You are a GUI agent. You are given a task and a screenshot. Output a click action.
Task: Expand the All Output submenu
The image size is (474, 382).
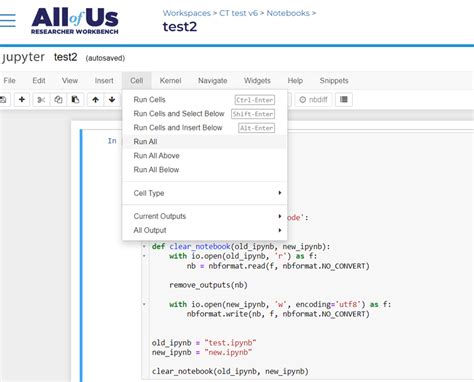205,230
